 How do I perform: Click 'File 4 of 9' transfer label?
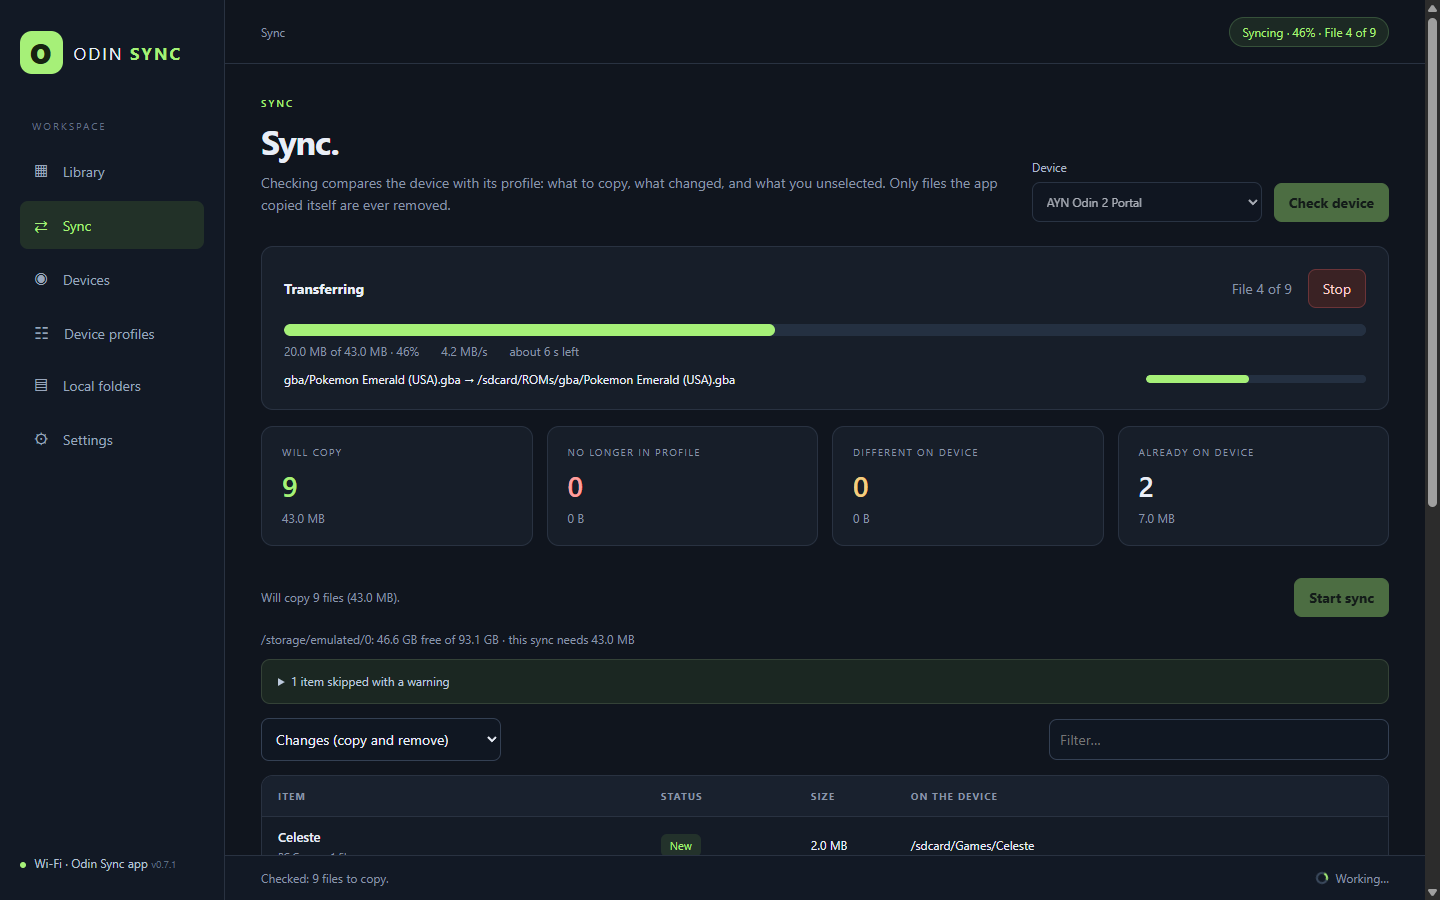click(x=1261, y=289)
